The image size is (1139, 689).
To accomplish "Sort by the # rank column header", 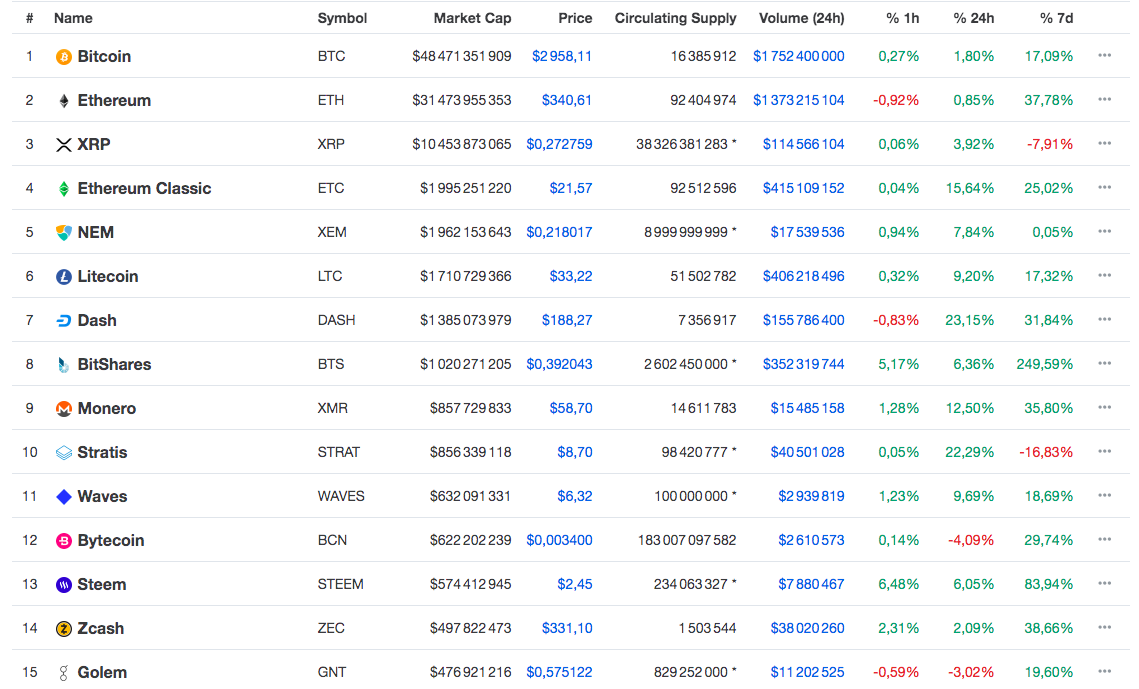I will click(x=30, y=18).
